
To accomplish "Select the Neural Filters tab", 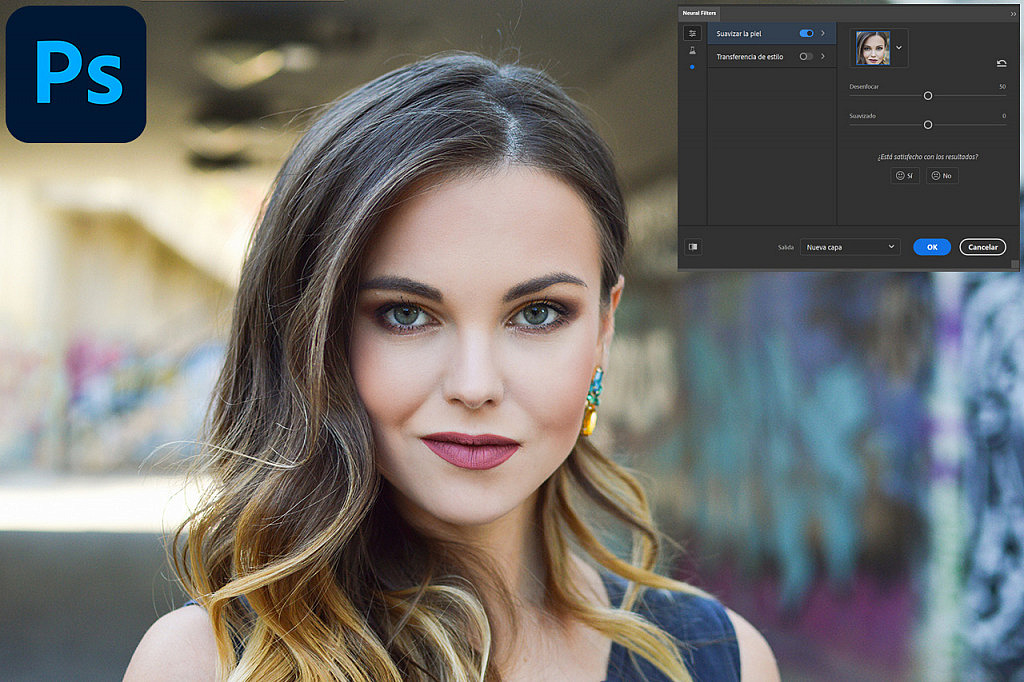I will (x=698, y=13).
